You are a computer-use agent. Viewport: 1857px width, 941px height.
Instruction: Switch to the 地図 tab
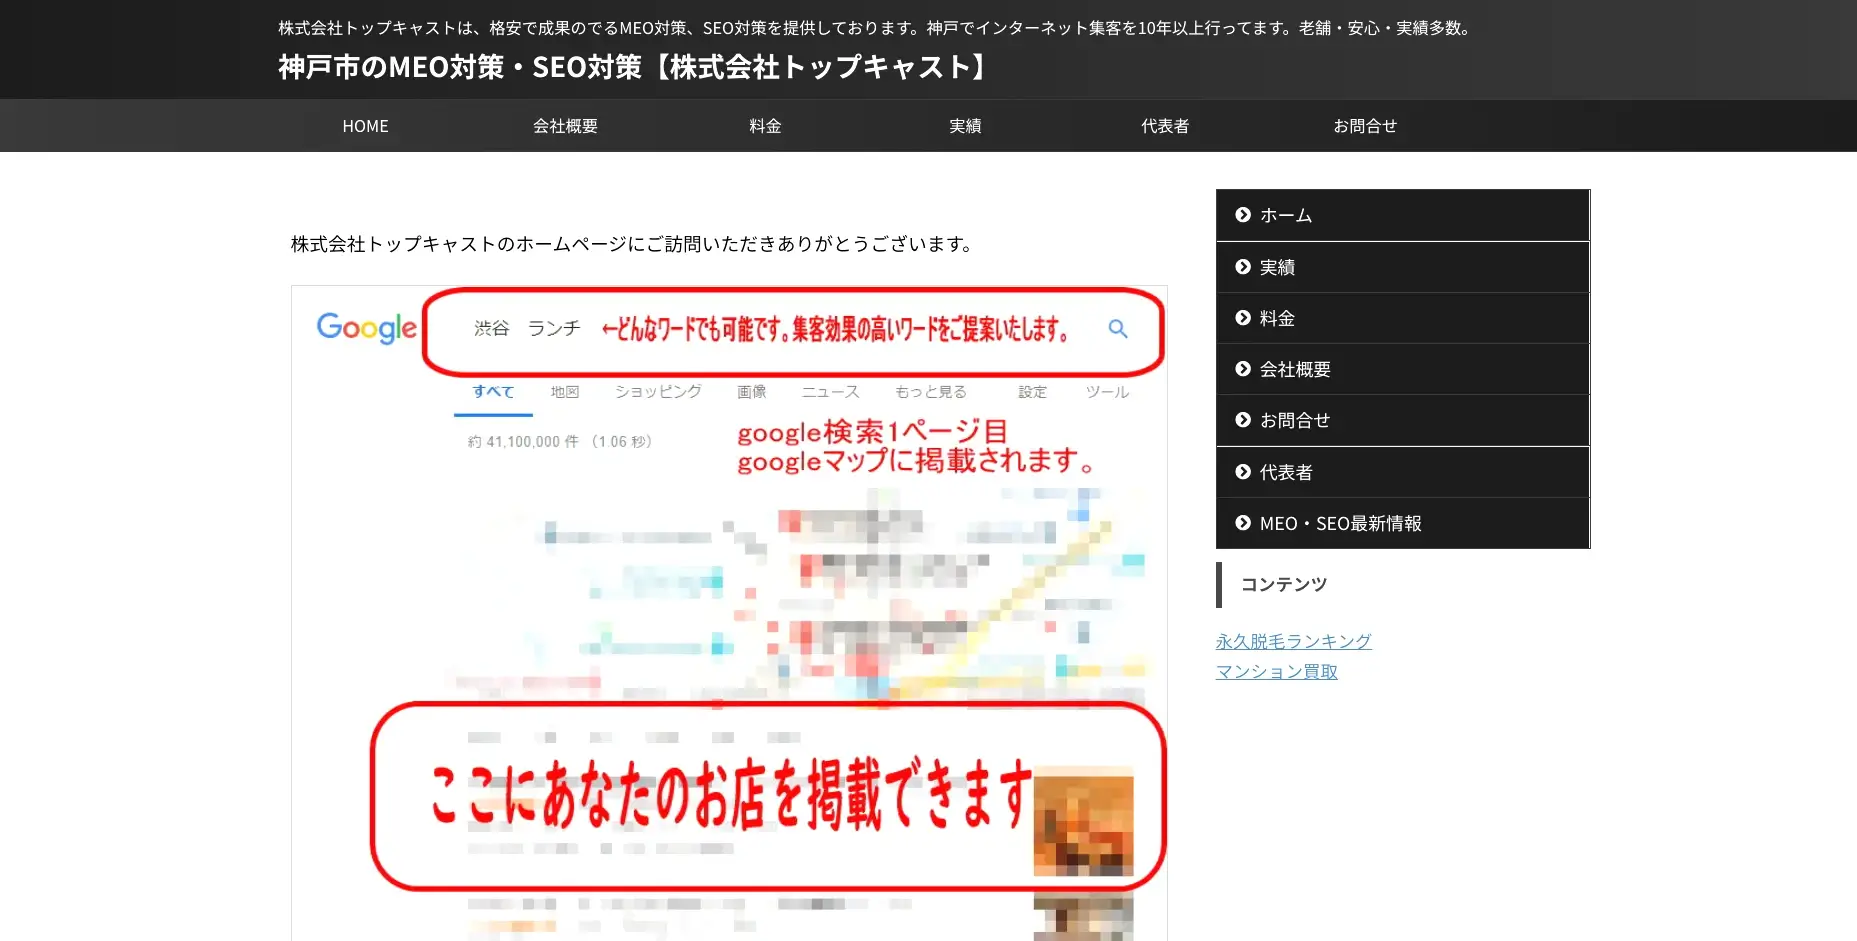pos(564,391)
